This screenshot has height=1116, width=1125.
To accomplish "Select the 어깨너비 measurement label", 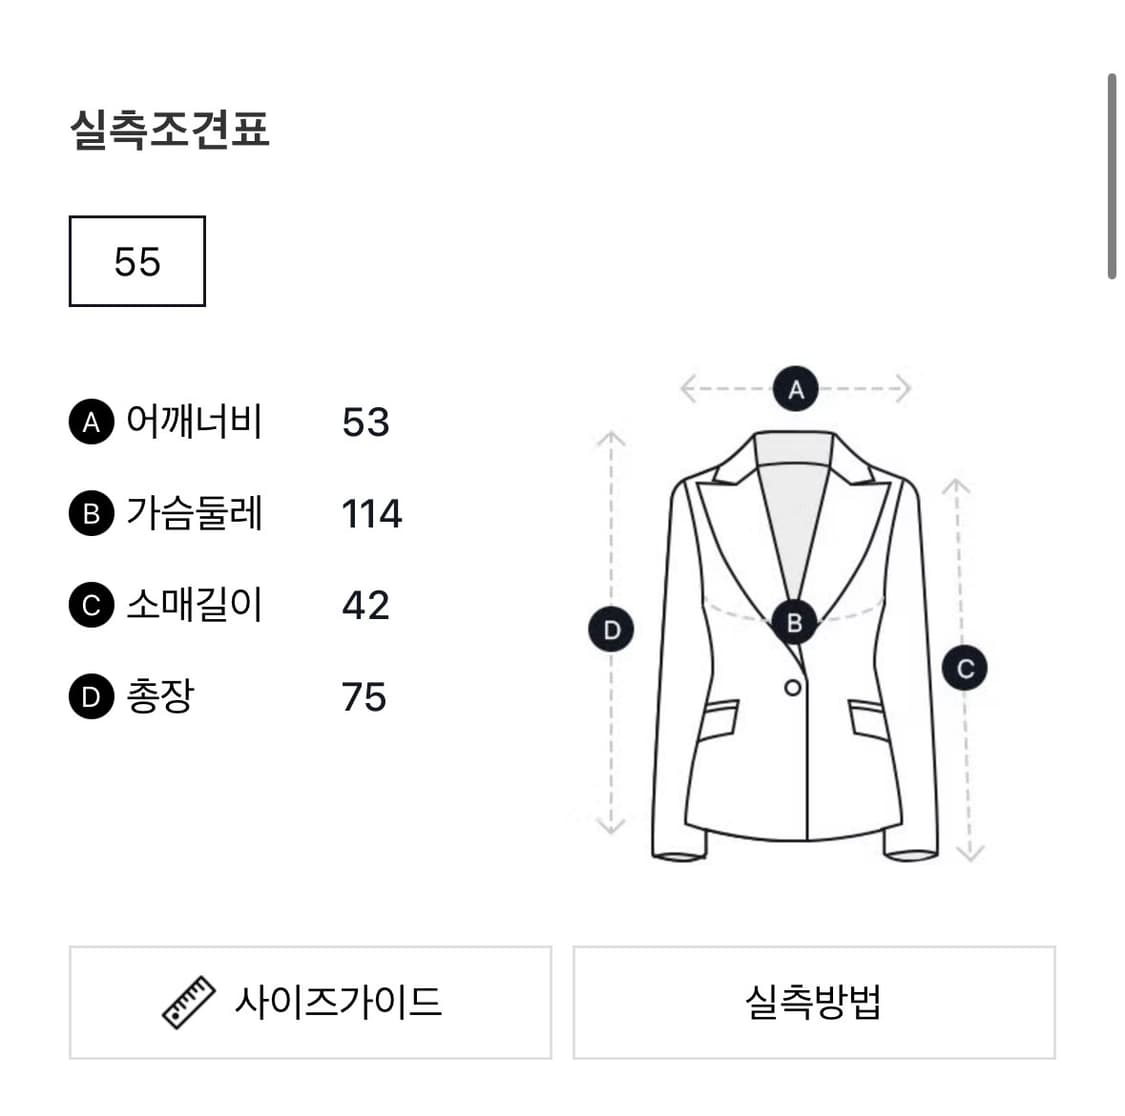I will (196, 423).
